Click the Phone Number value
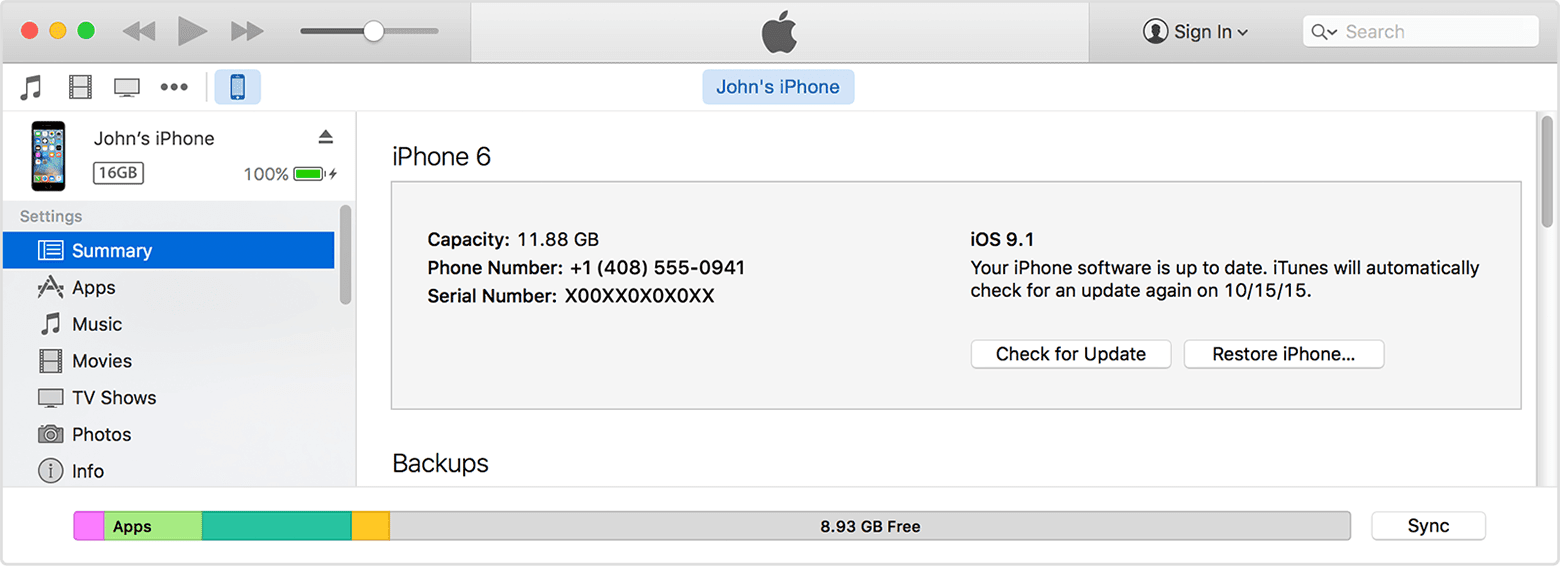The height and width of the screenshot is (566, 1560). click(657, 268)
